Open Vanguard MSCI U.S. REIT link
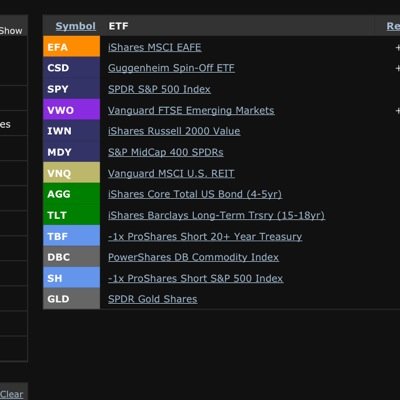400x400 pixels. [x=171, y=173]
